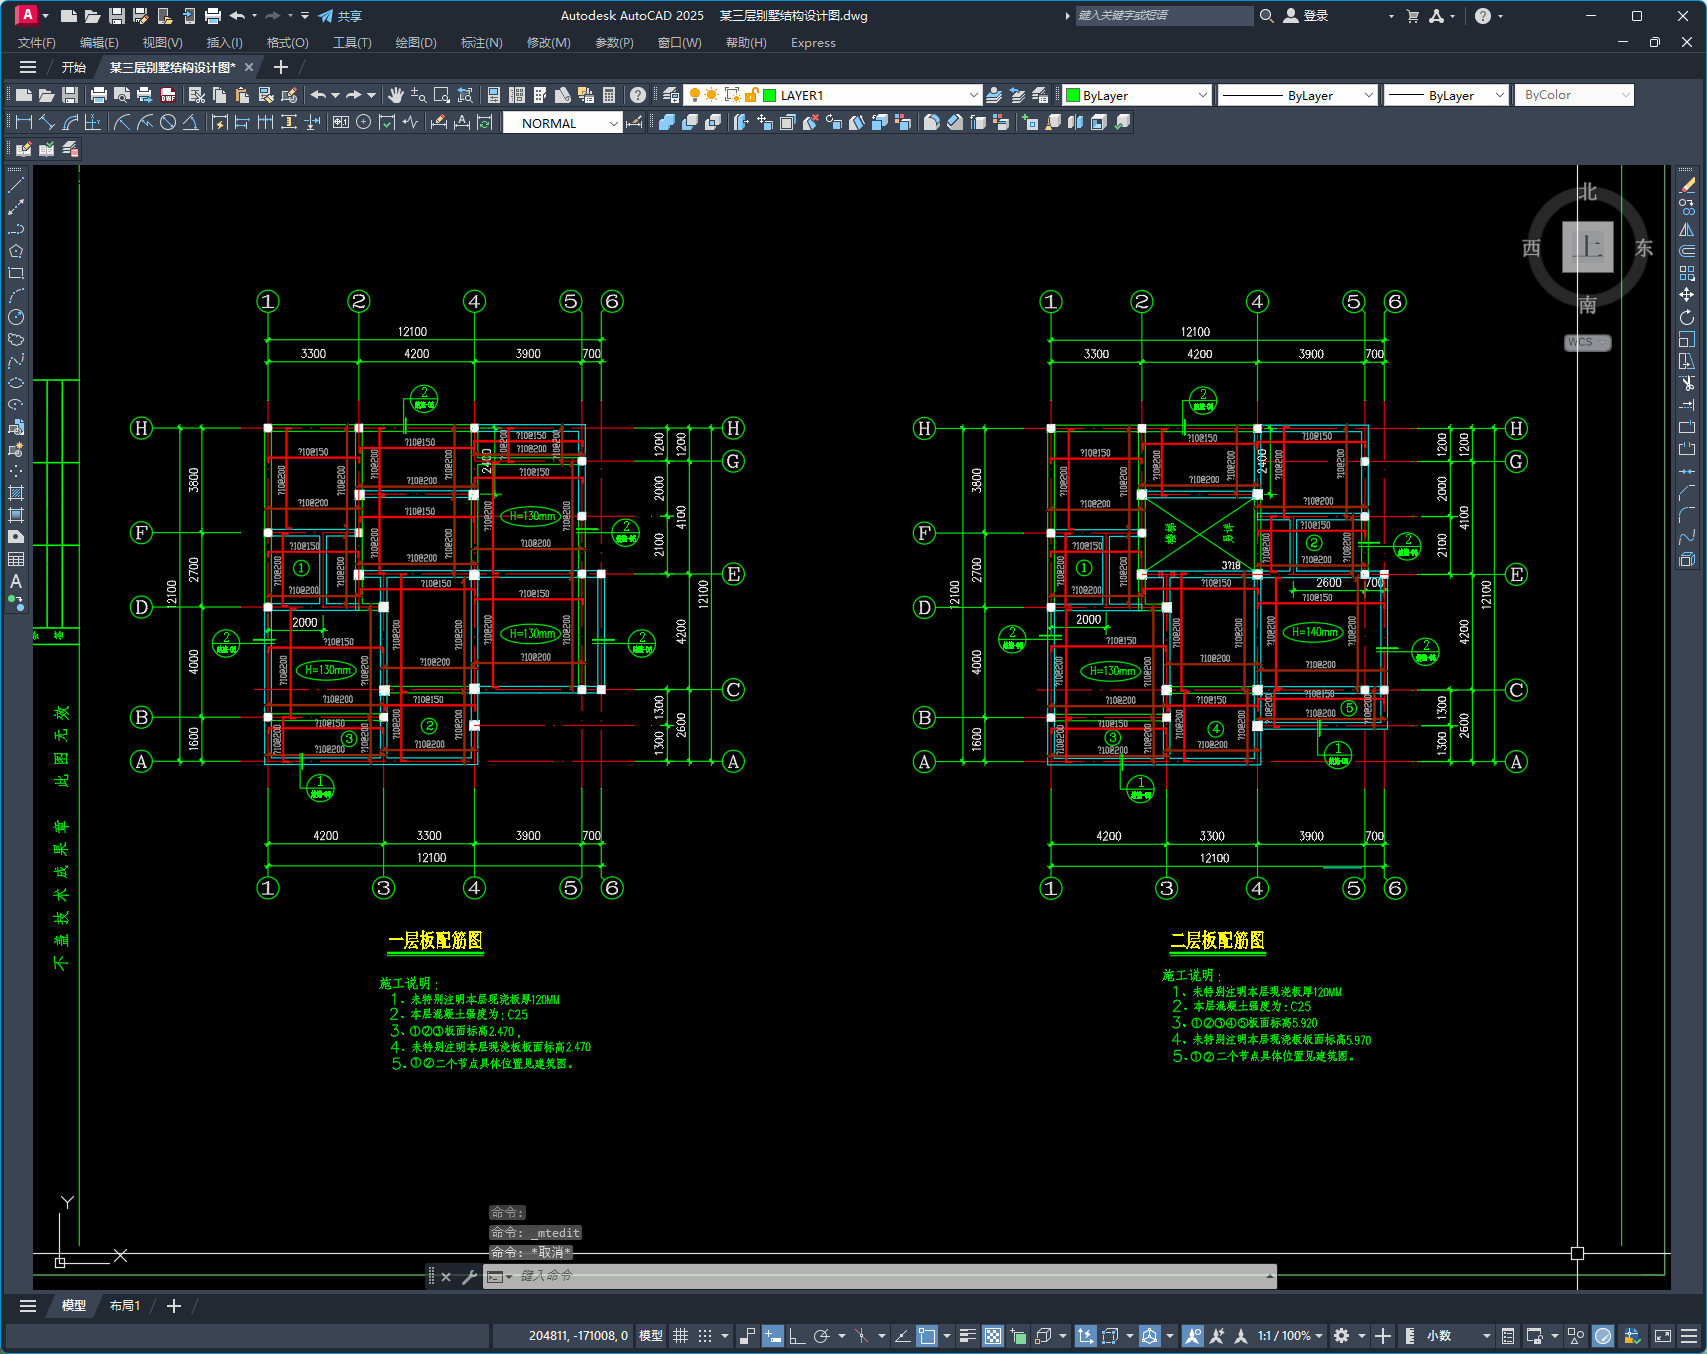1707x1354 pixels.
Task: Click the search magnifier icon in title bar
Action: pyautogui.click(x=1266, y=16)
